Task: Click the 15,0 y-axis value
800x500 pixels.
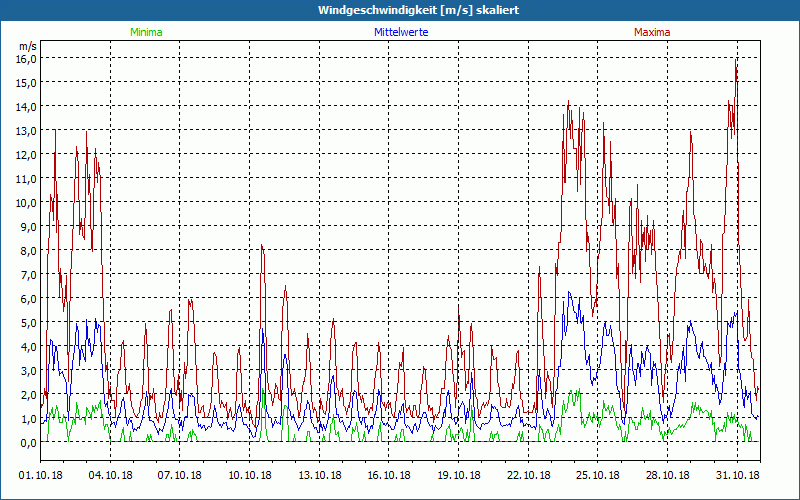Action: [x=28, y=82]
